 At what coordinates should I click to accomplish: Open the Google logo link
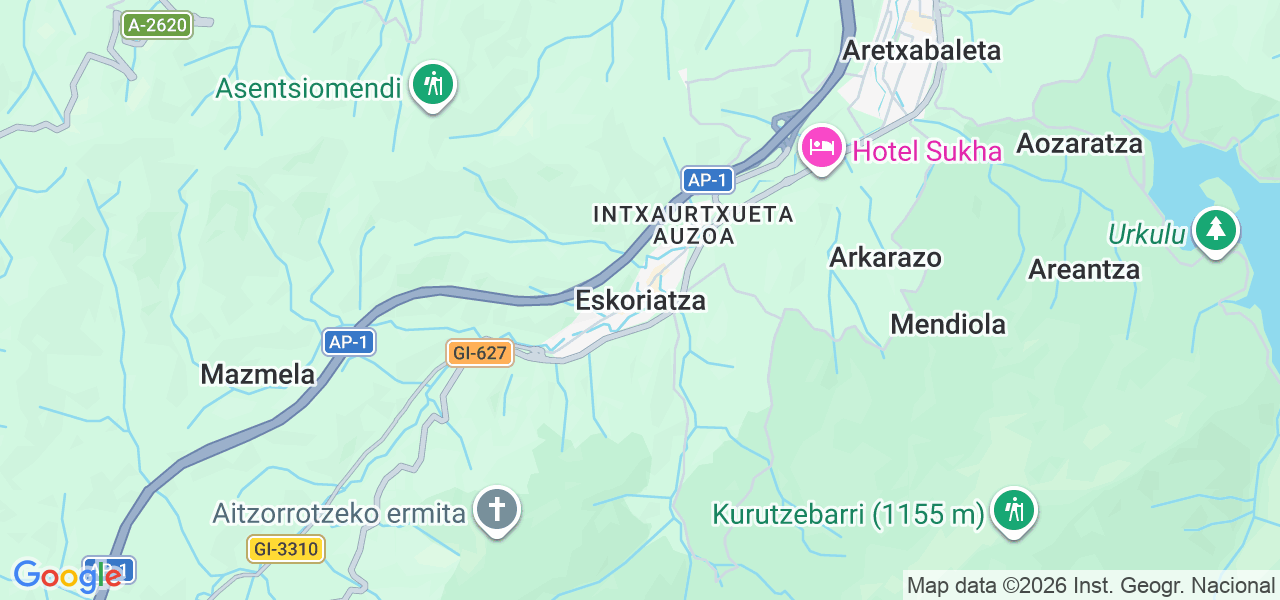(x=67, y=576)
